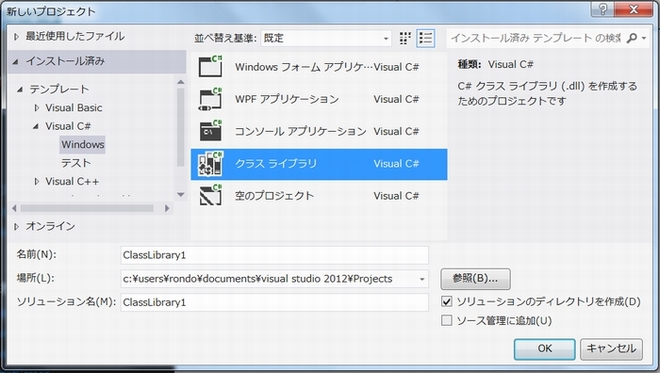This screenshot has width=660, height=373.
Task: Collapse the テンプレート tree node
Action: 20,89
